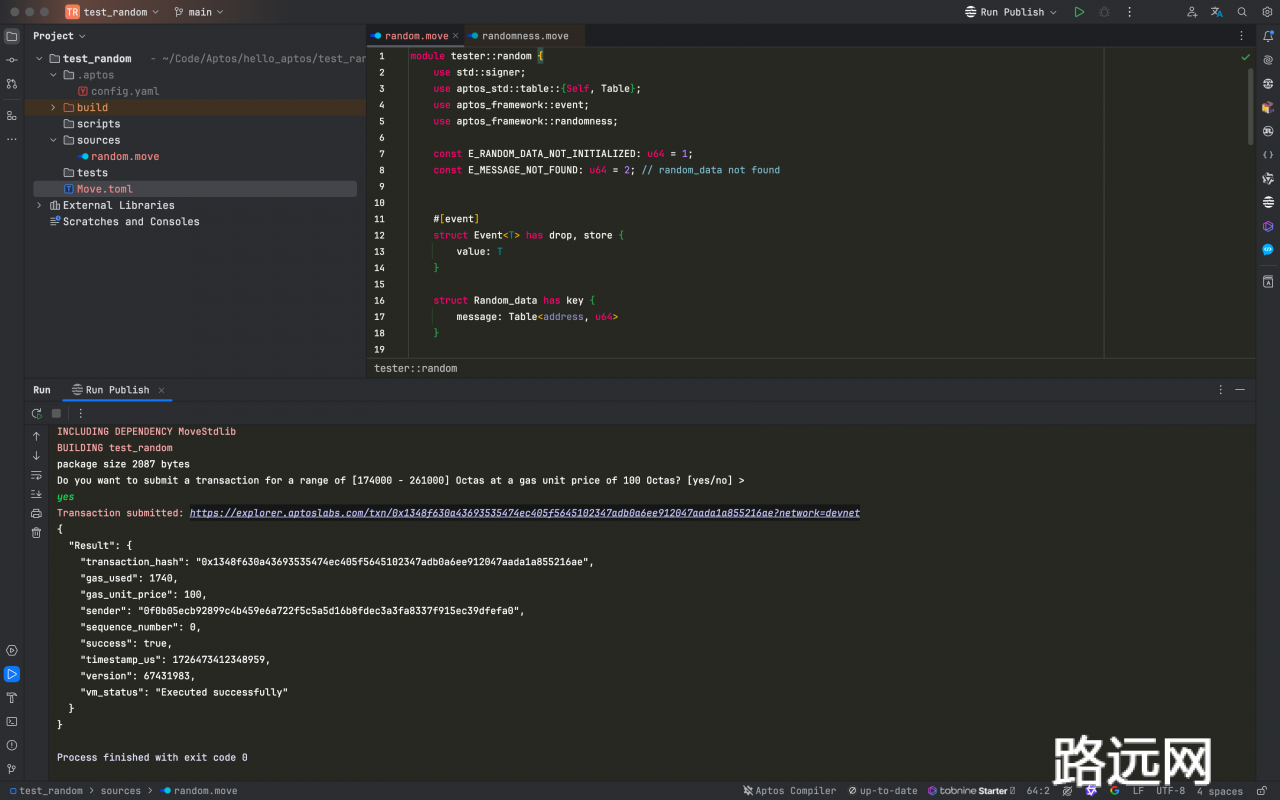Image resolution: width=1280 pixels, height=800 pixels.
Task: Open the Notifications bell
Action: tap(1268, 36)
